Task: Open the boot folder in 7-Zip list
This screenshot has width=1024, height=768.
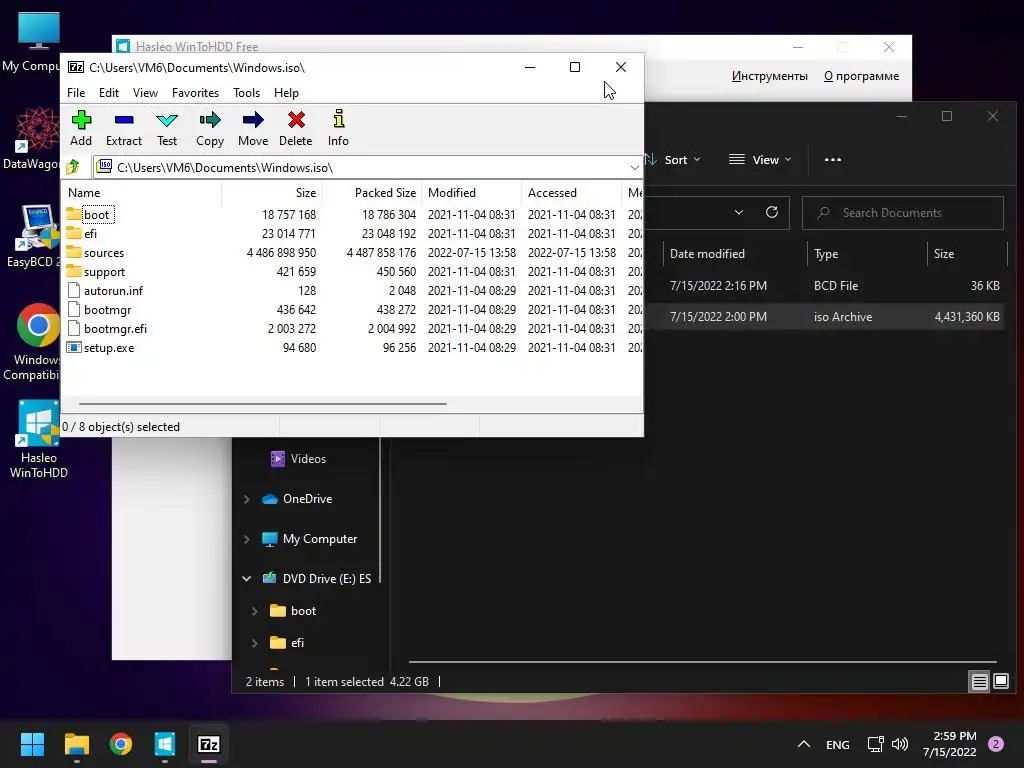Action: [x=97, y=214]
